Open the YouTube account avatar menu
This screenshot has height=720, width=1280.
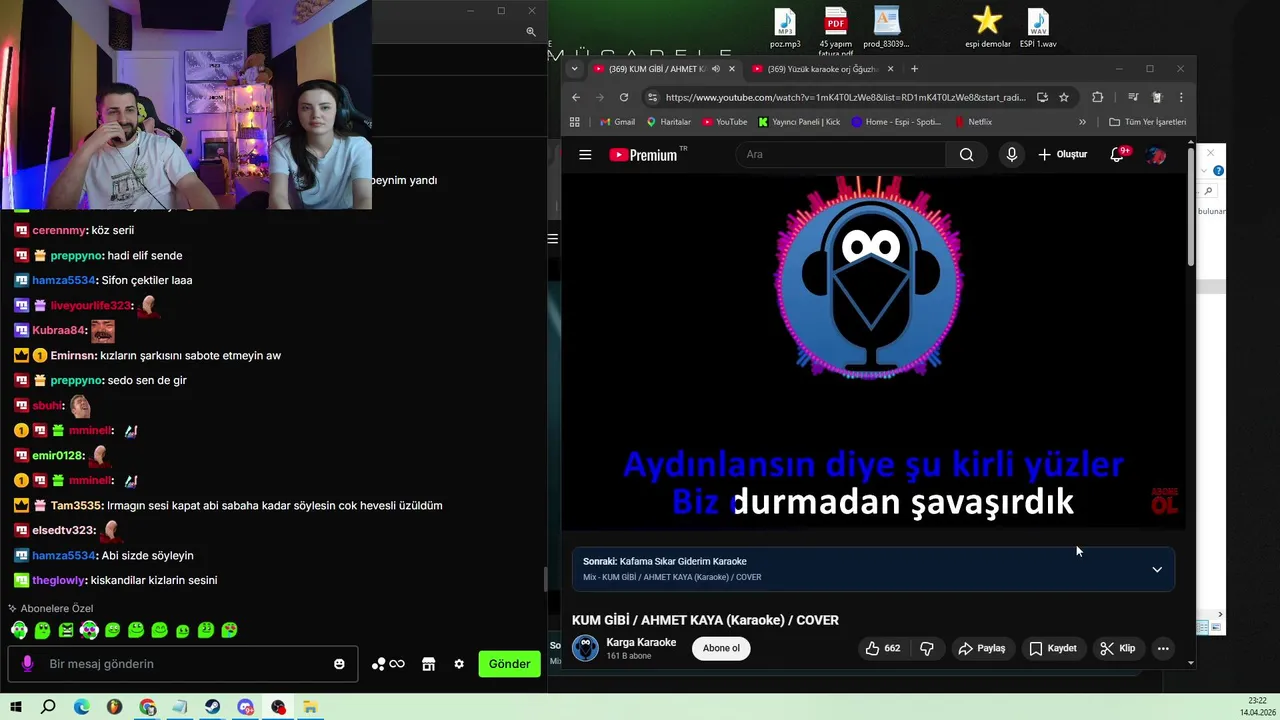[x=1156, y=155]
